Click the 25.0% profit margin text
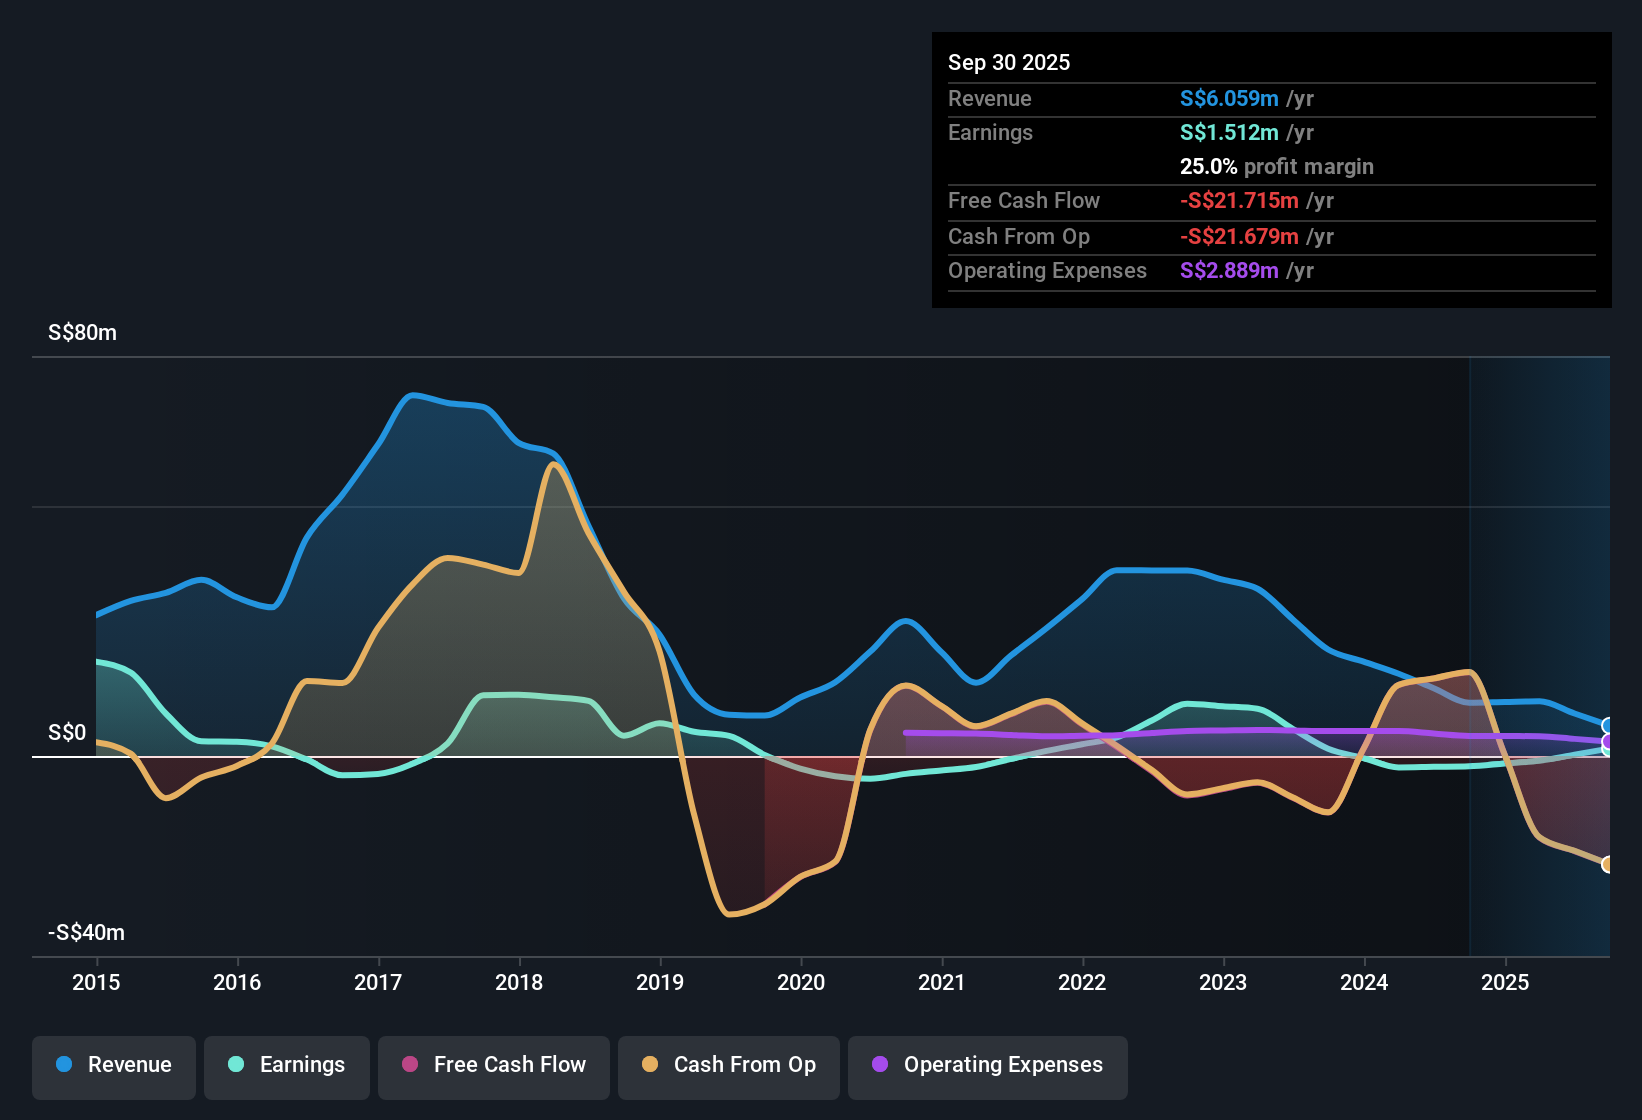The height and width of the screenshot is (1120, 1642). pyautogui.click(x=1276, y=166)
